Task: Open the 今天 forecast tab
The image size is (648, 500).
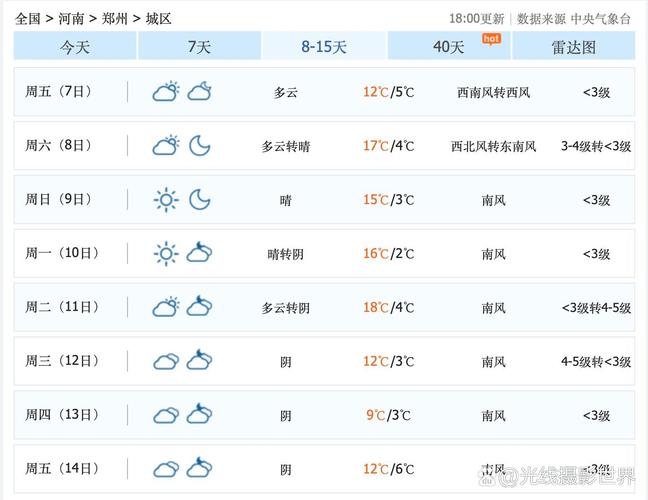Action: coord(75,46)
